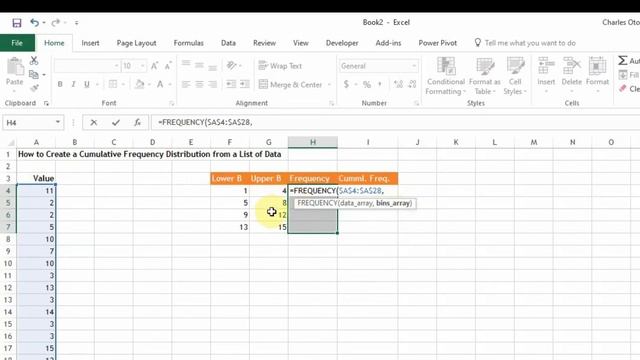Open Format as Table gallery

coord(484,76)
